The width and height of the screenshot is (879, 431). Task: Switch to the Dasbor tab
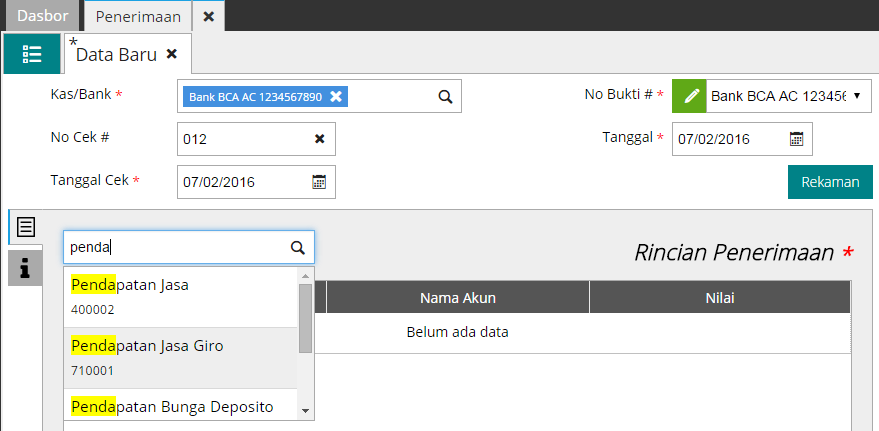pos(43,16)
